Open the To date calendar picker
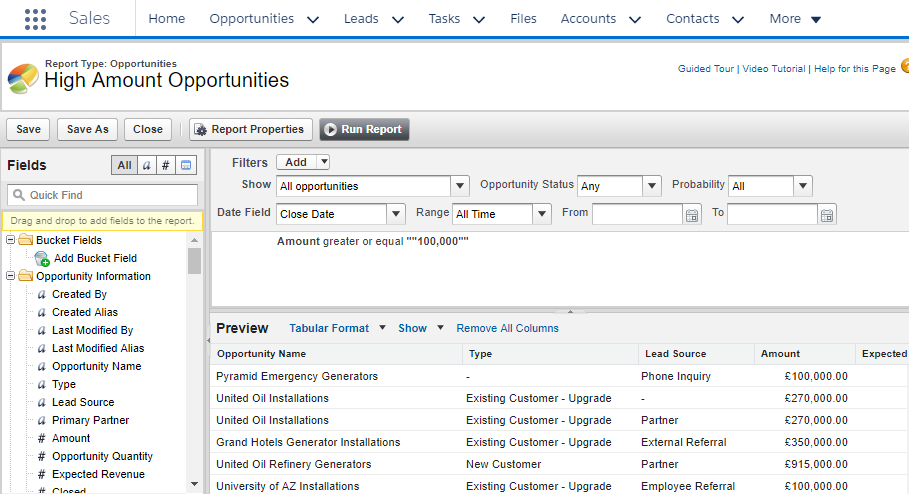 click(x=827, y=215)
